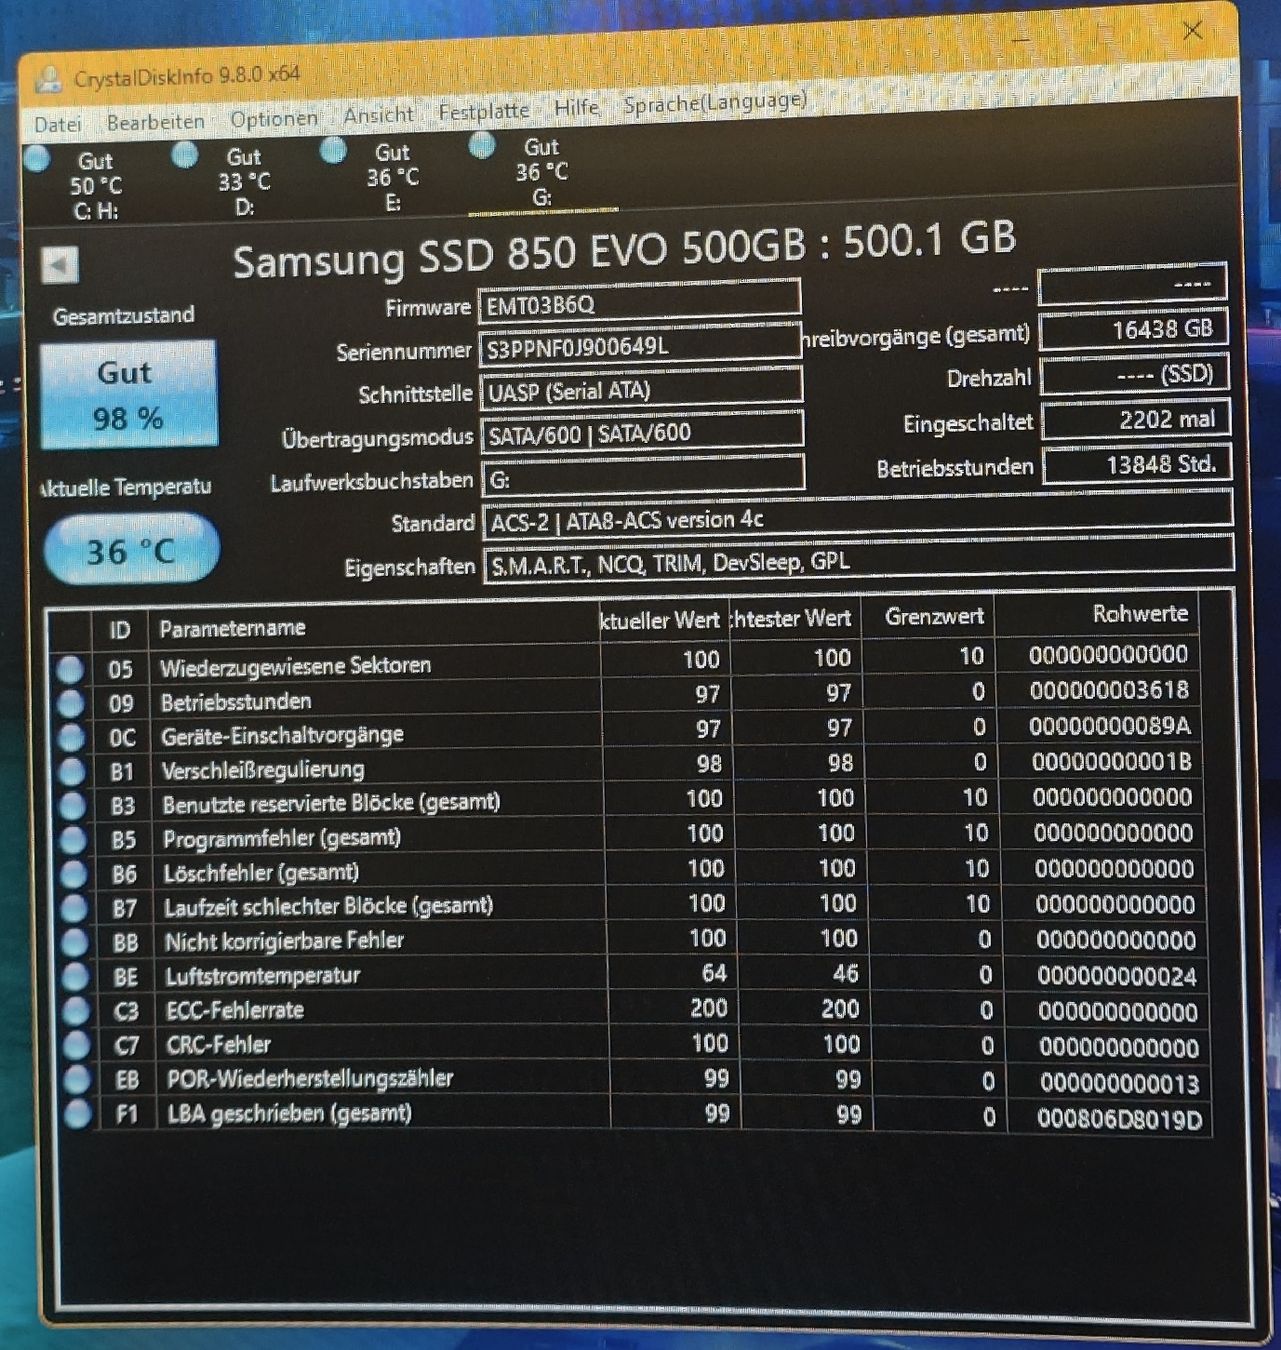
Task: Click the 36 °C temperature button
Action: coord(131,549)
